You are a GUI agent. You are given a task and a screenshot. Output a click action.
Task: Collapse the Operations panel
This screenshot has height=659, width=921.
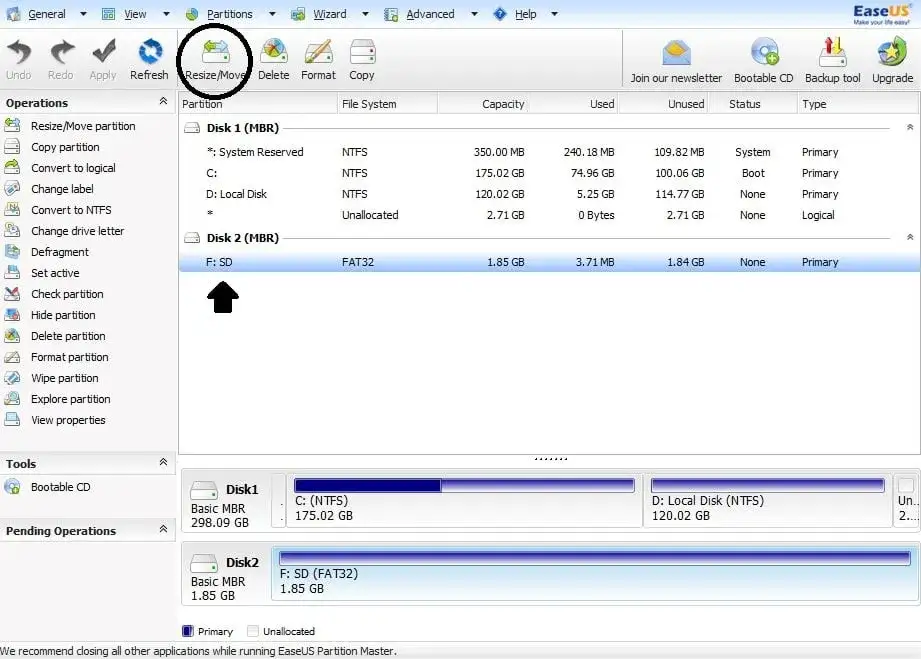(x=163, y=102)
